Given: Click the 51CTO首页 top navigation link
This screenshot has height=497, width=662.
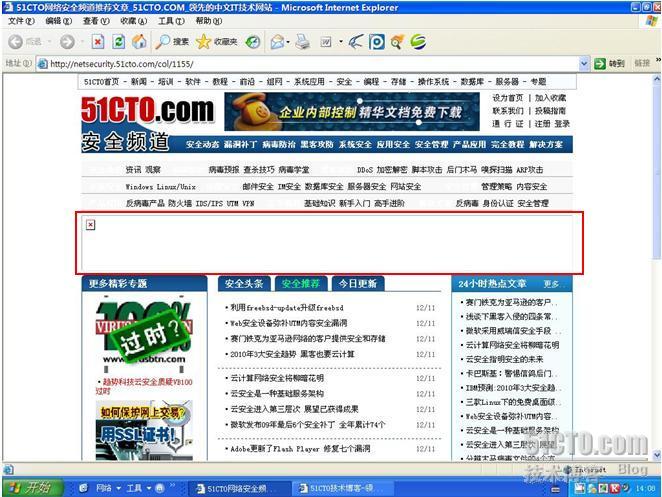Looking at the screenshot, I should pos(101,81).
